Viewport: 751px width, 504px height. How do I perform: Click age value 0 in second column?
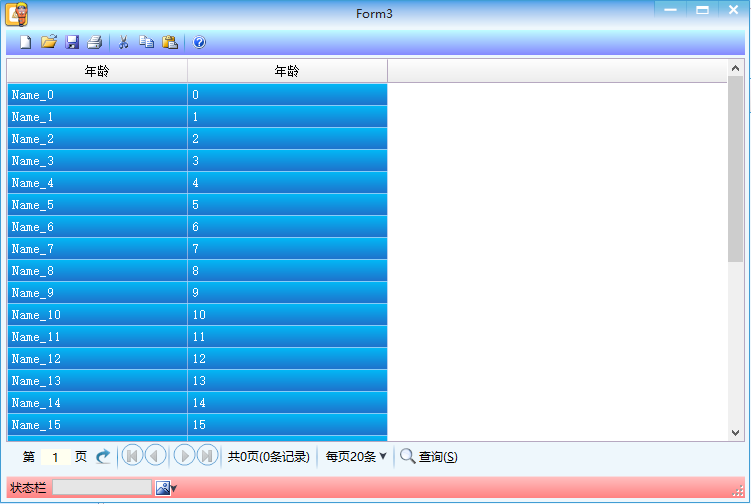[x=287, y=95]
